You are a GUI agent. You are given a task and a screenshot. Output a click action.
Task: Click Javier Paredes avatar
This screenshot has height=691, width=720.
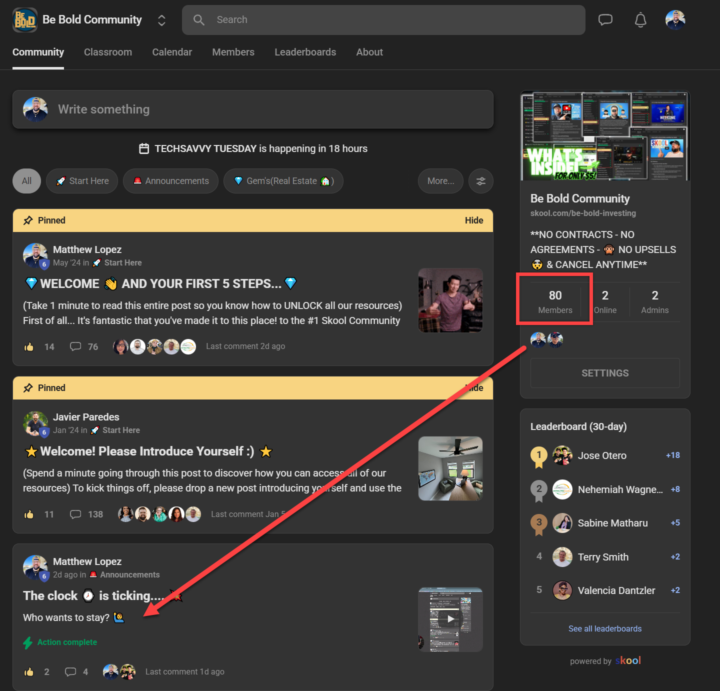[35, 423]
